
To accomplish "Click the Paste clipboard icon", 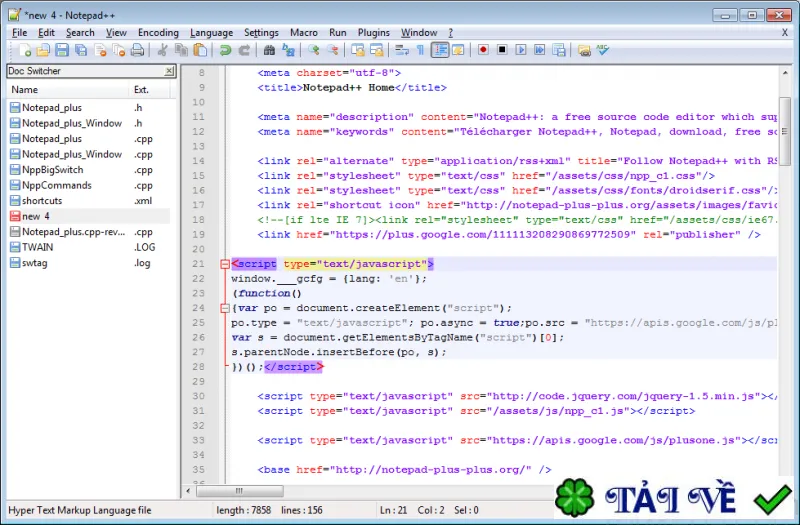I will 201,50.
